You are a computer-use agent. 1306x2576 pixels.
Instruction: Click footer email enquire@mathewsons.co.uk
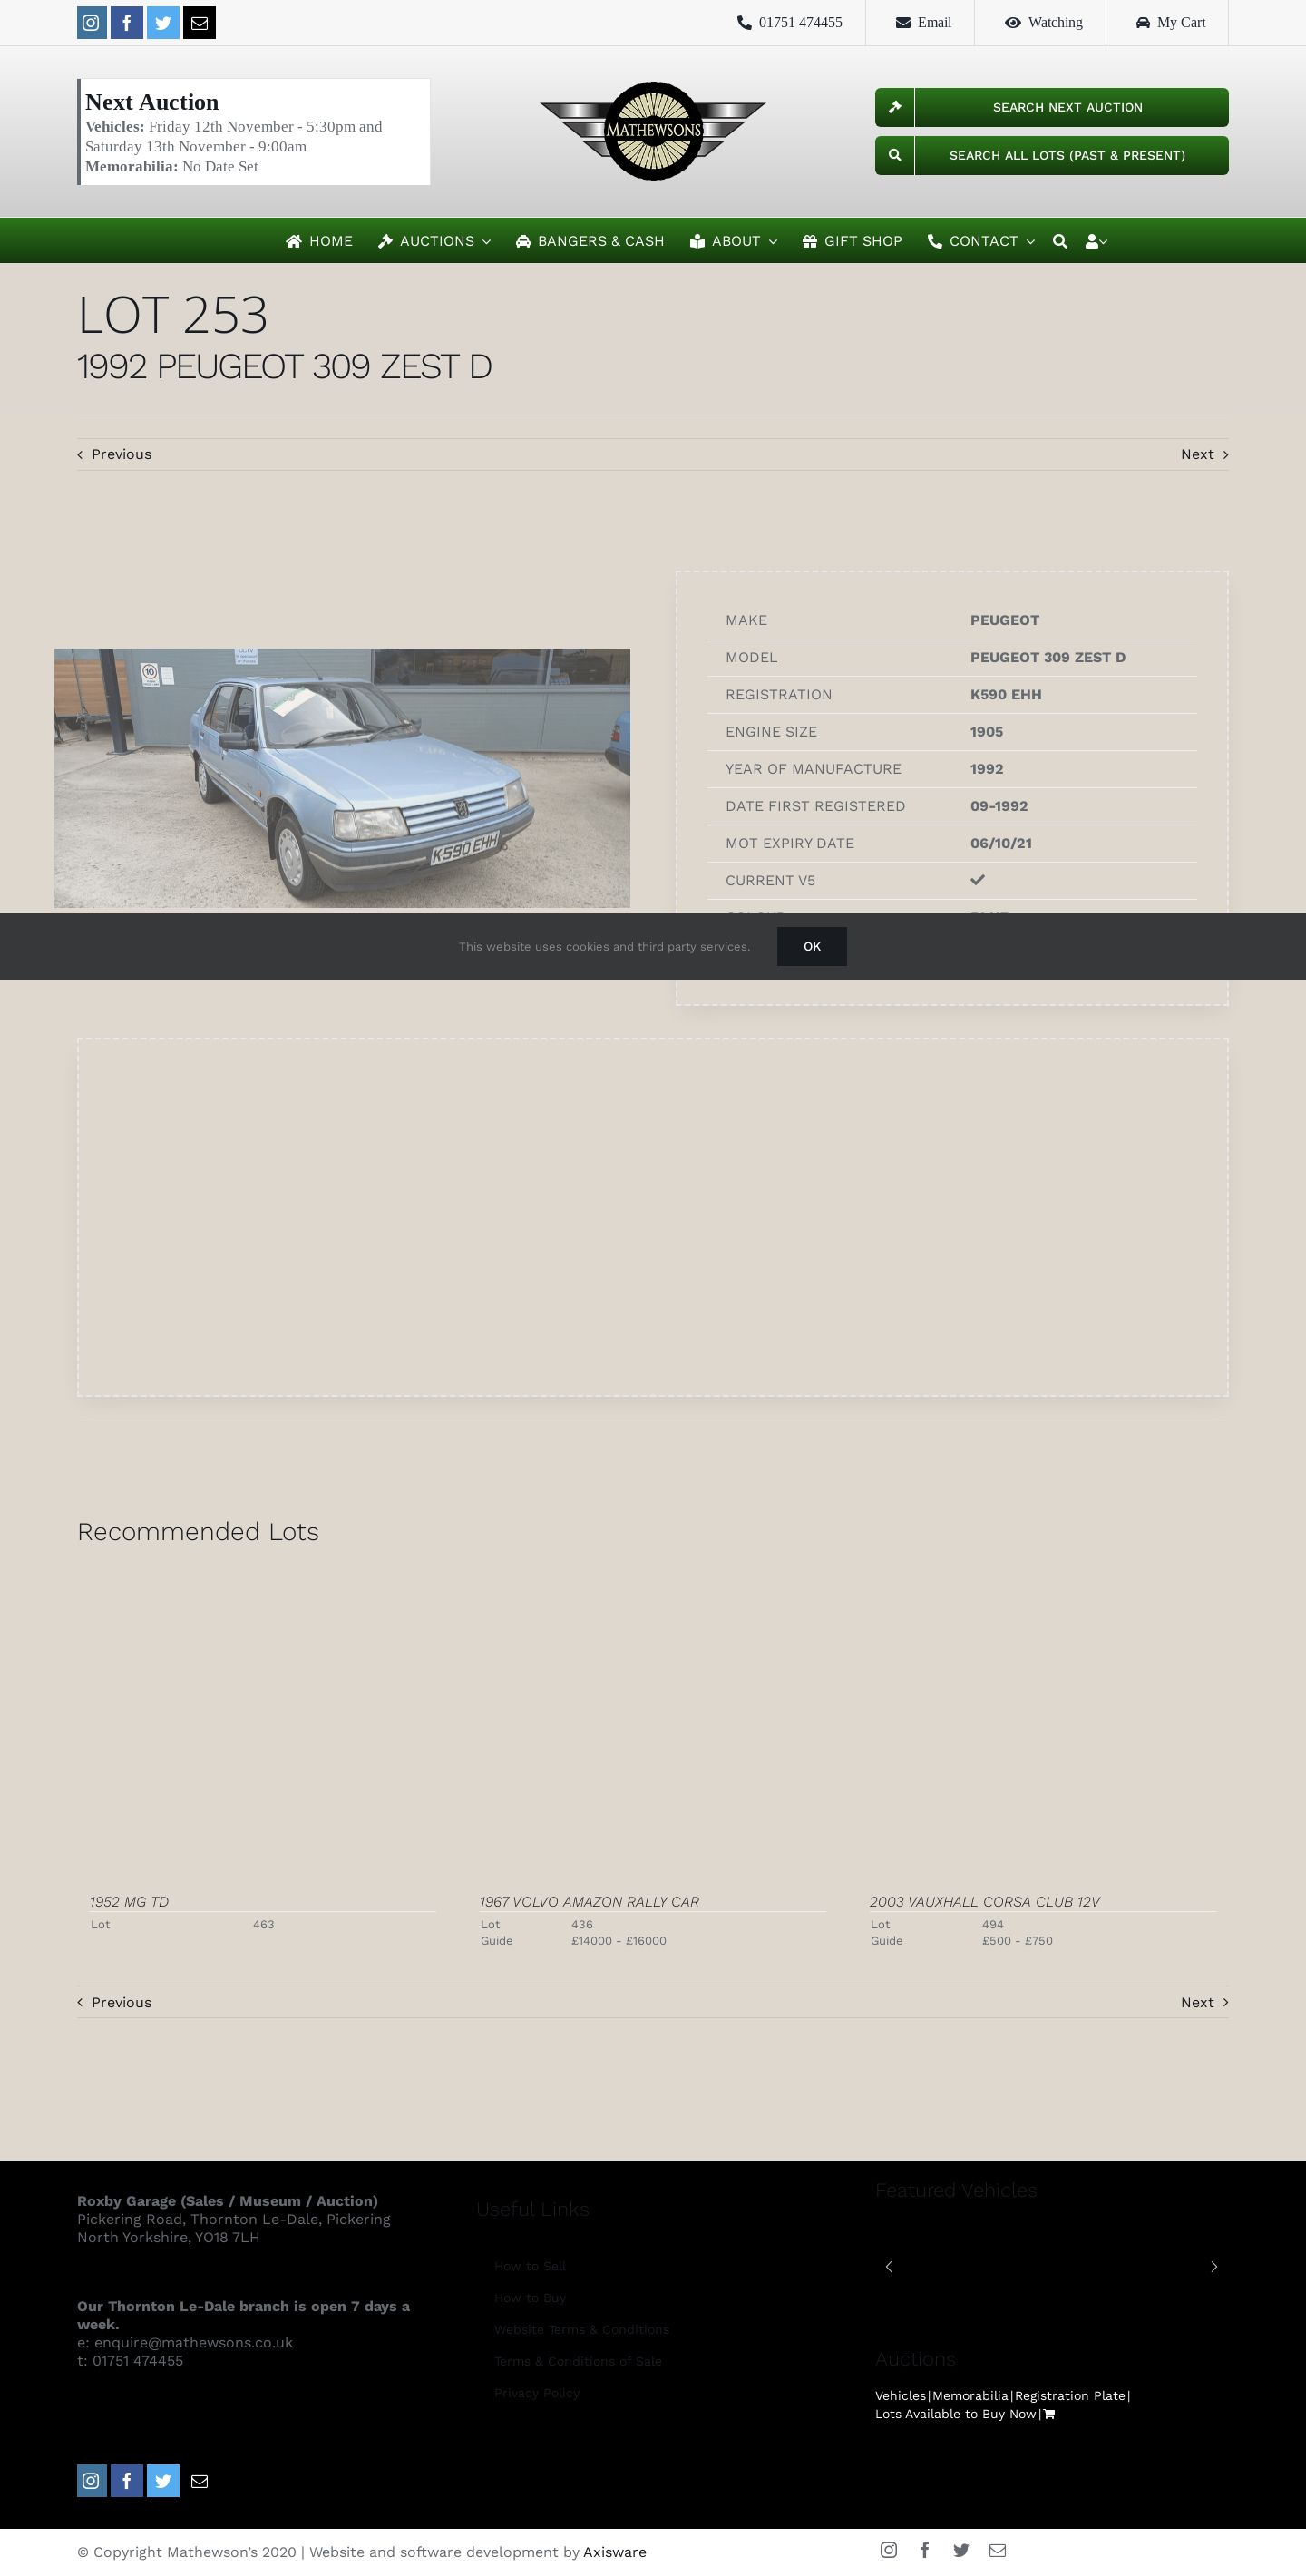click(193, 2342)
